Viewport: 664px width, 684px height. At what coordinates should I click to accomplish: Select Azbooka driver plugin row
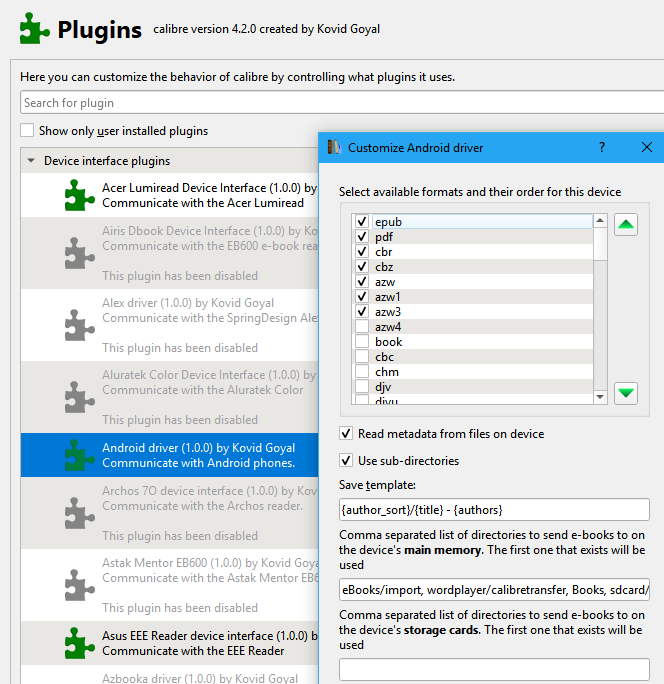(x=169, y=674)
